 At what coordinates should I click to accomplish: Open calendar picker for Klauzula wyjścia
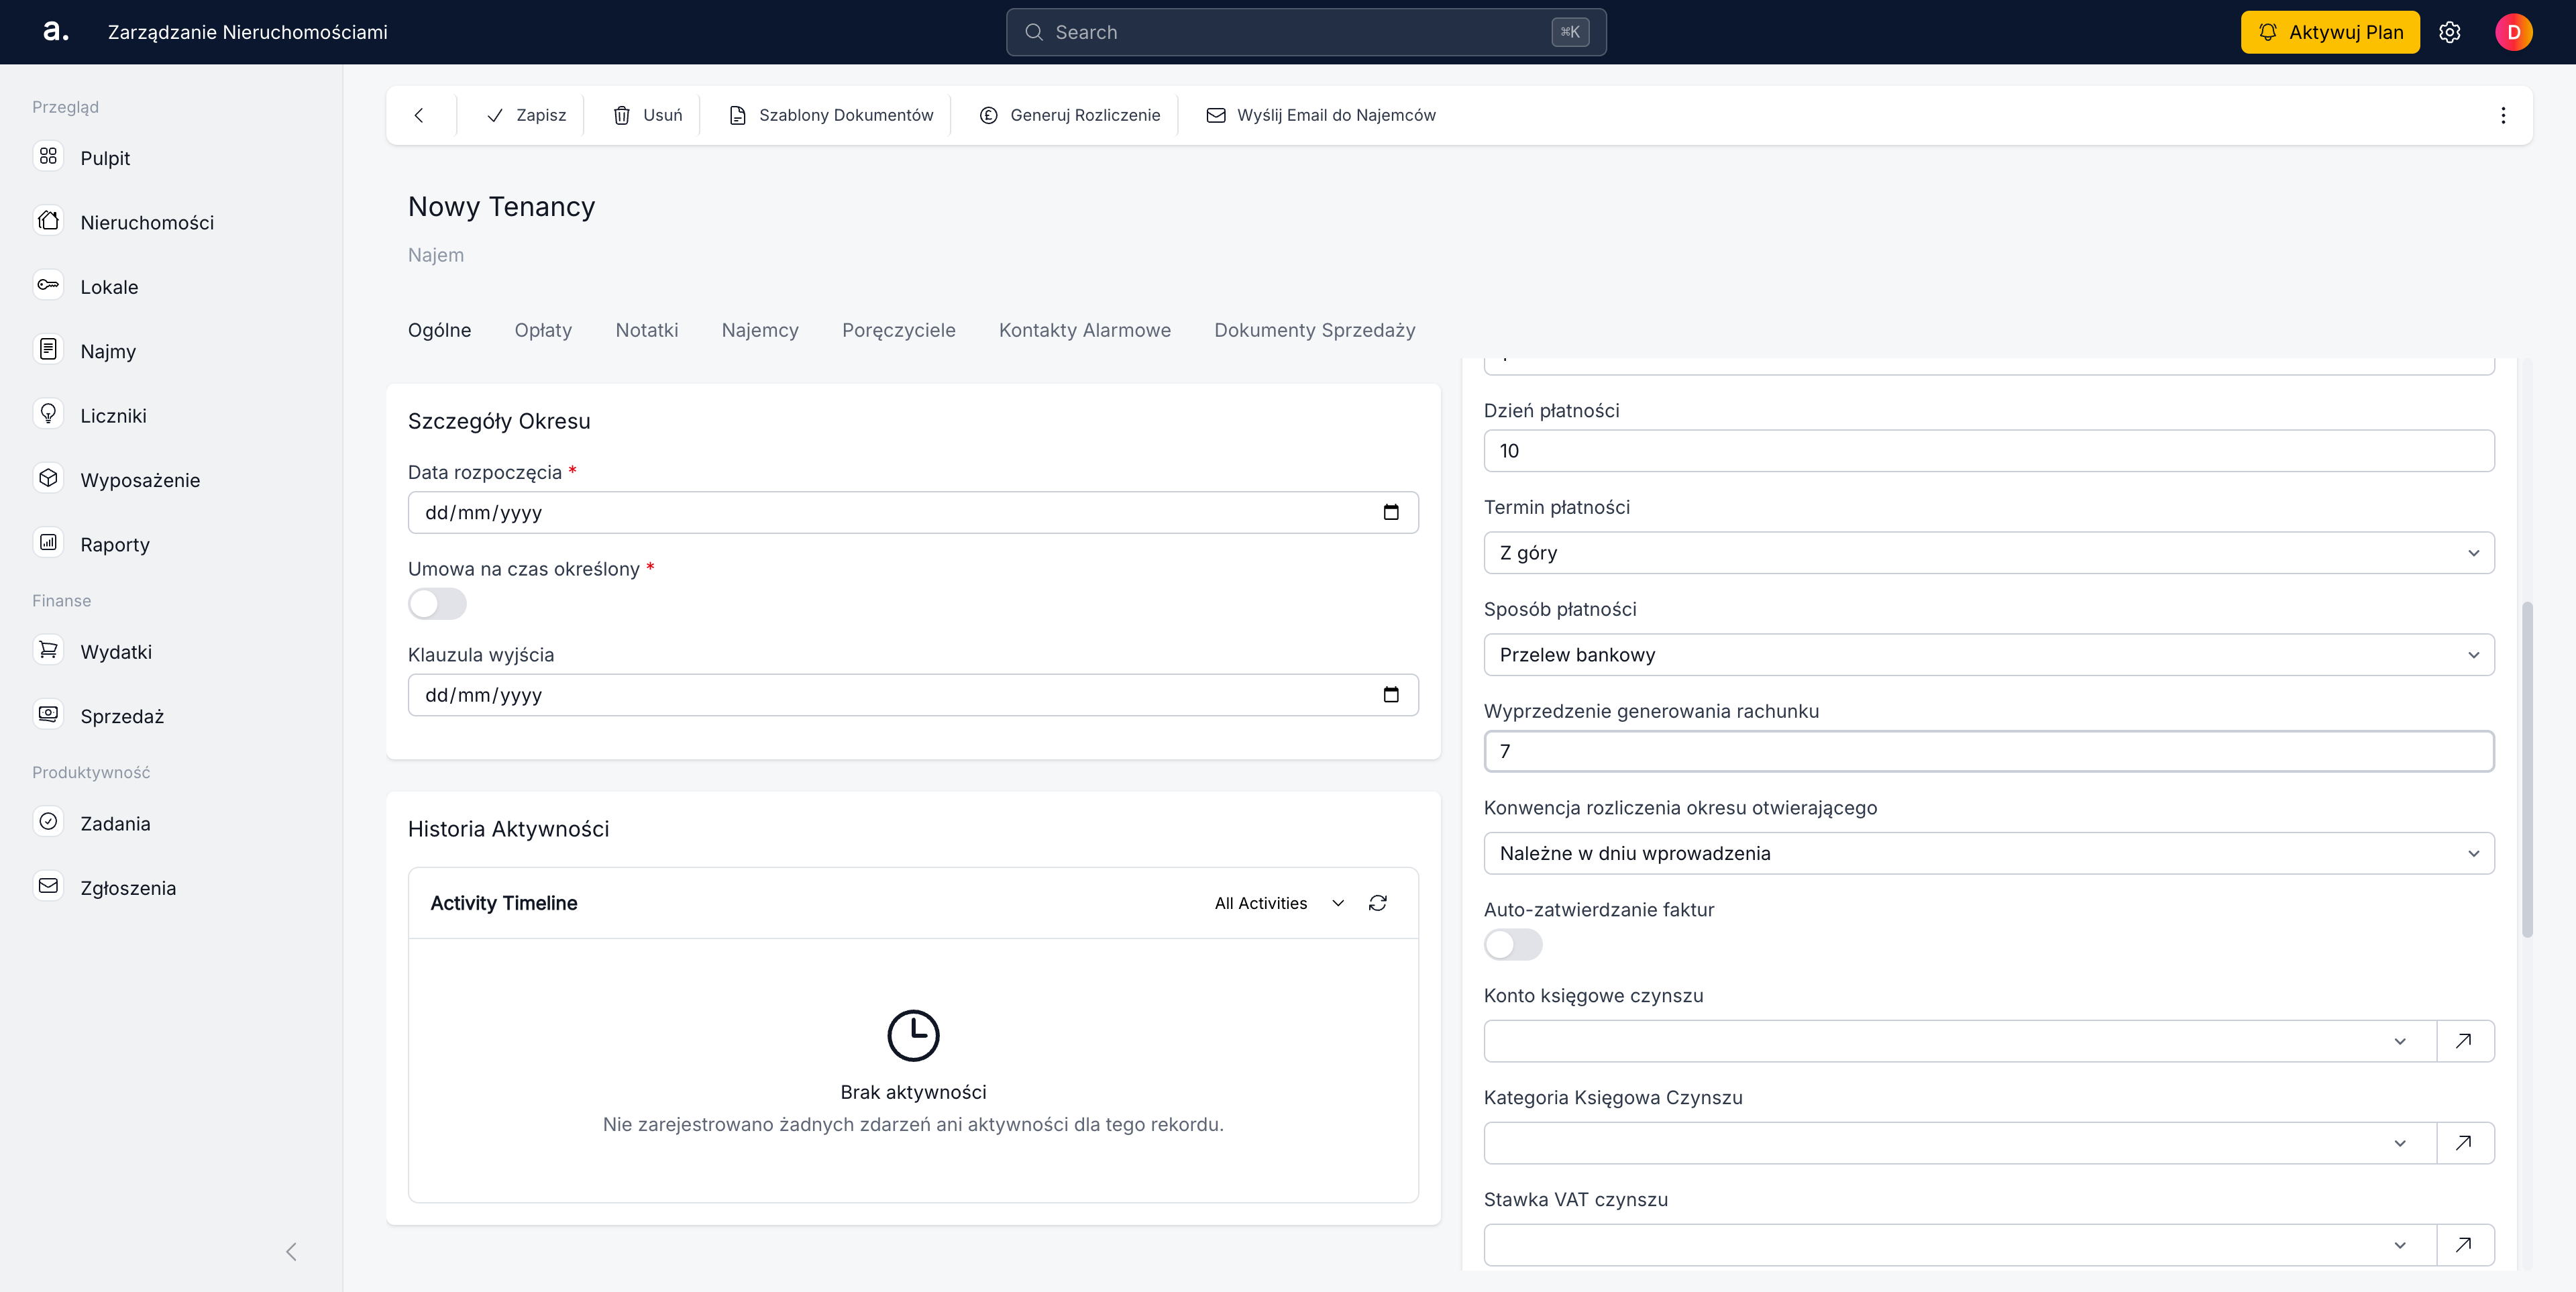(x=1391, y=695)
